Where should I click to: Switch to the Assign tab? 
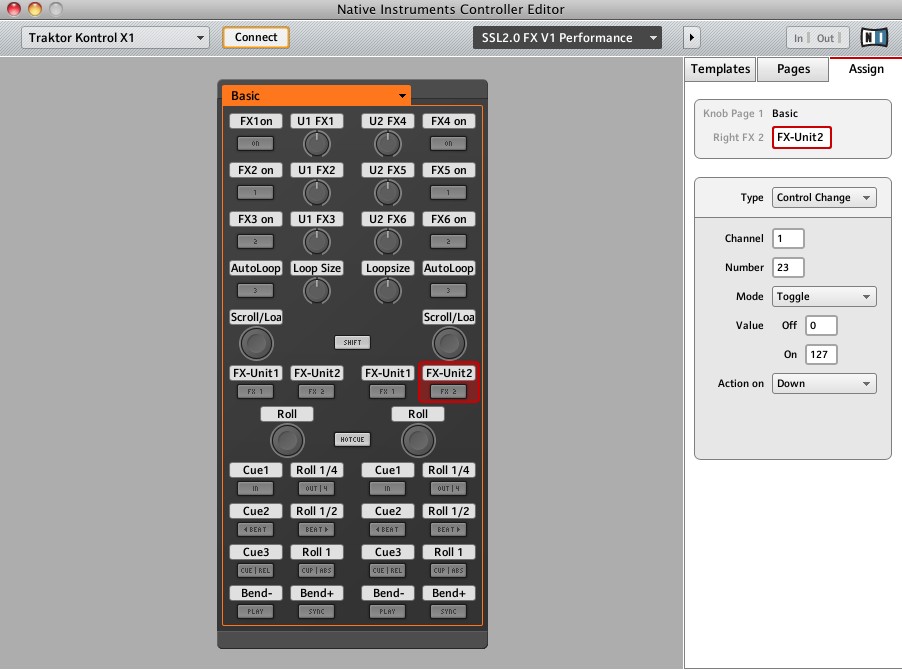(x=866, y=69)
